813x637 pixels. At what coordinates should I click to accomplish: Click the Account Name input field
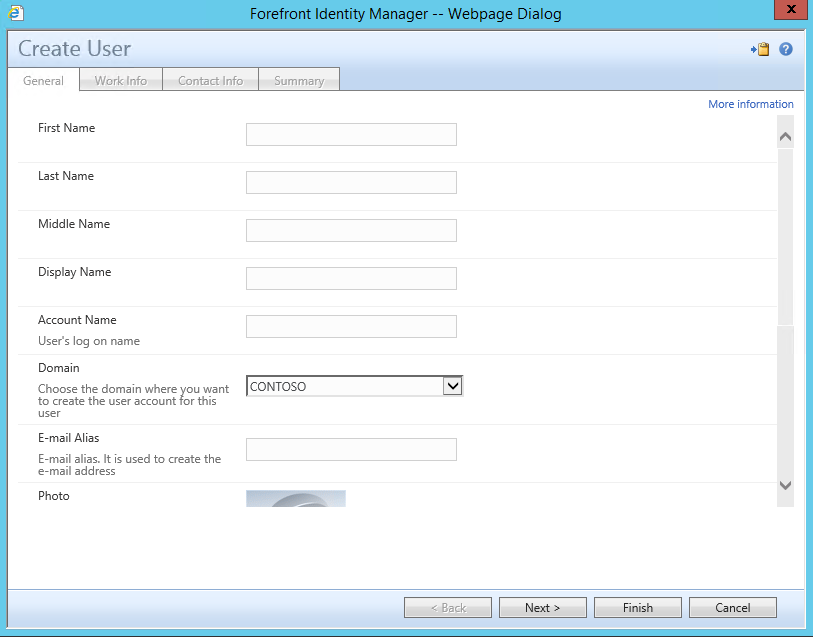pos(351,327)
